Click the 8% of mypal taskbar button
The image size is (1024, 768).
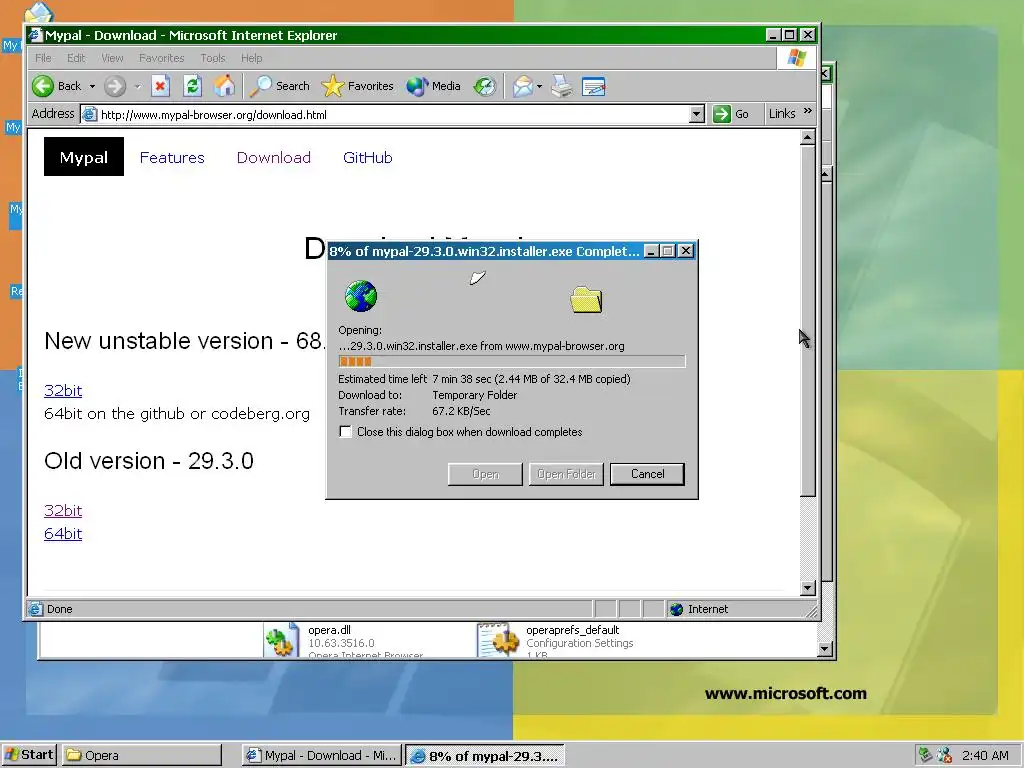pos(485,756)
